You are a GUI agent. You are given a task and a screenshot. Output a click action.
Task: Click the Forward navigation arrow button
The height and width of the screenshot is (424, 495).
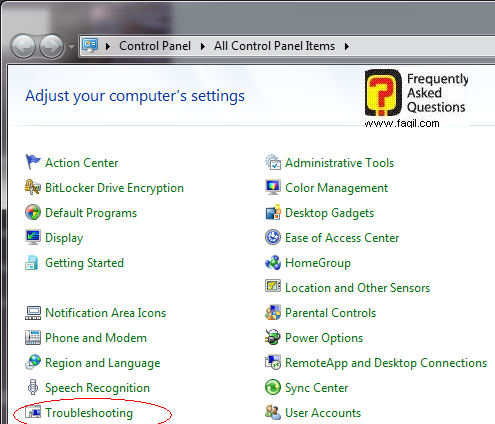(x=52, y=46)
